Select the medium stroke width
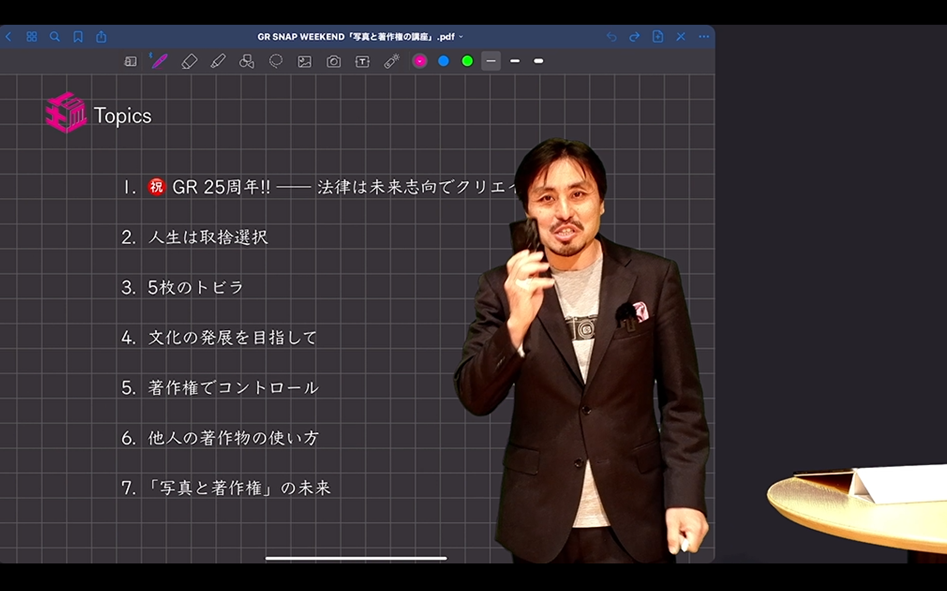947x591 pixels. [515, 61]
